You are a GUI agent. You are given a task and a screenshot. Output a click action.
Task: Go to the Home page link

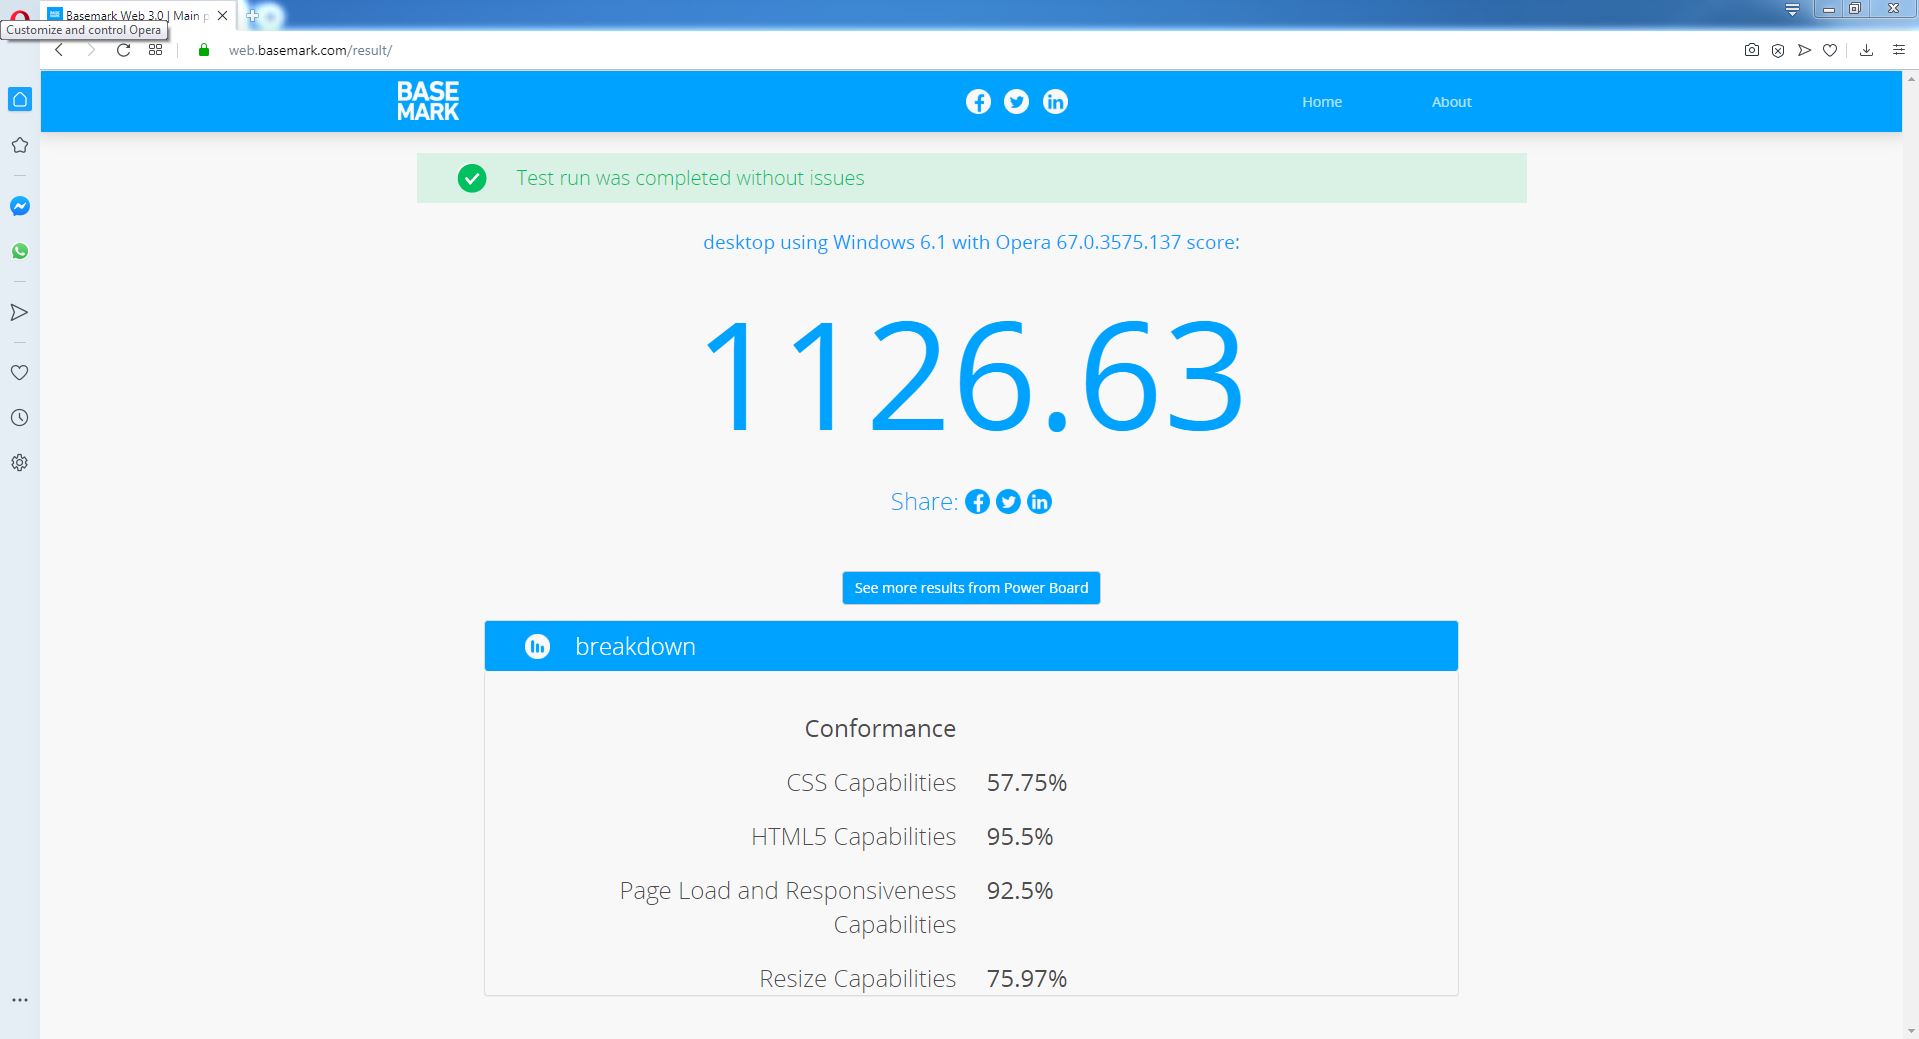[1322, 102]
